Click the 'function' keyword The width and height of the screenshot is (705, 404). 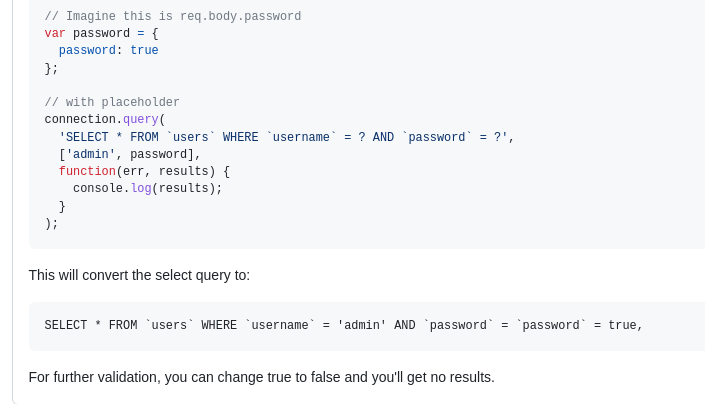87,171
